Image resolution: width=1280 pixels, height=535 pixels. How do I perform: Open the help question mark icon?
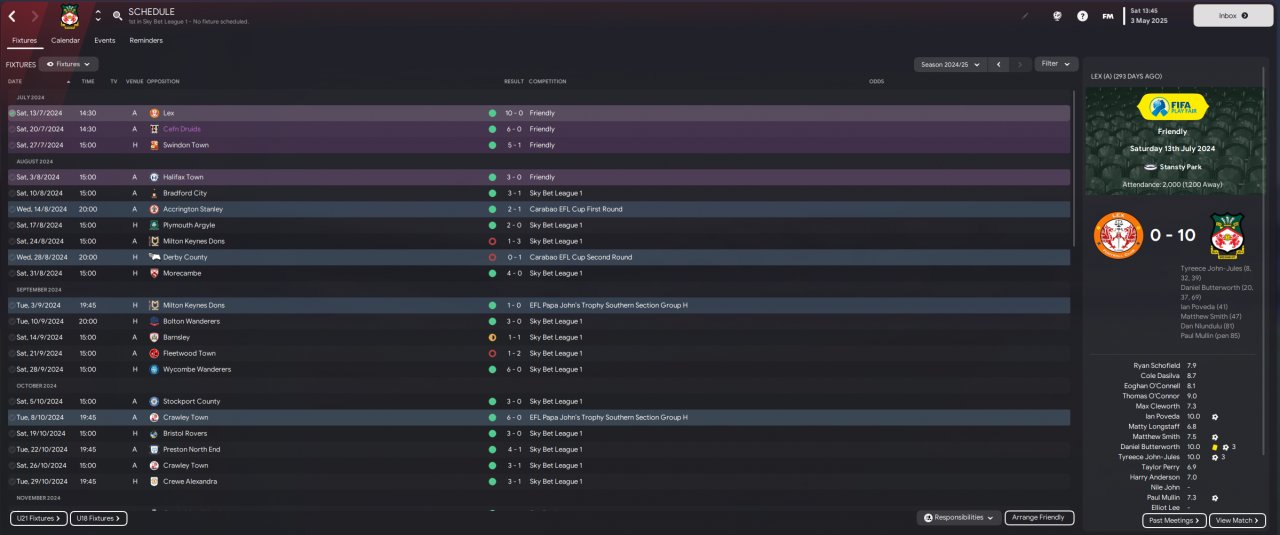click(x=1082, y=16)
